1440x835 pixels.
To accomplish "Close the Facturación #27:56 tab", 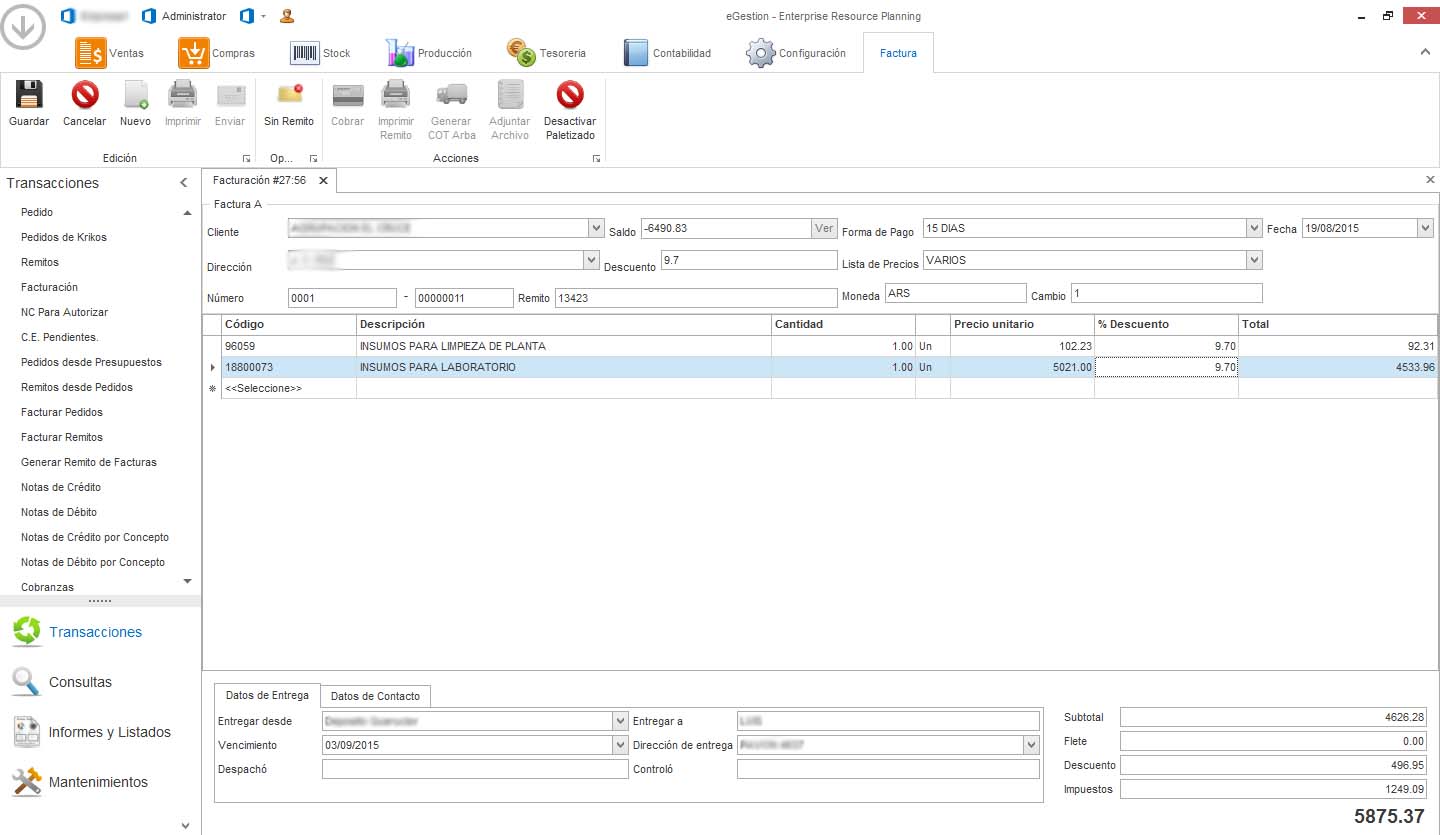I will [x=323, y=181].
